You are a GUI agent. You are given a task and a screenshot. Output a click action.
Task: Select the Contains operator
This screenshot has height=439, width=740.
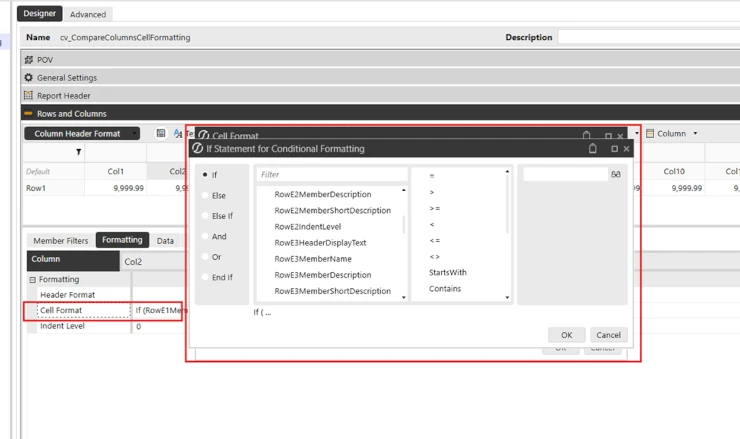coord(445,288)
